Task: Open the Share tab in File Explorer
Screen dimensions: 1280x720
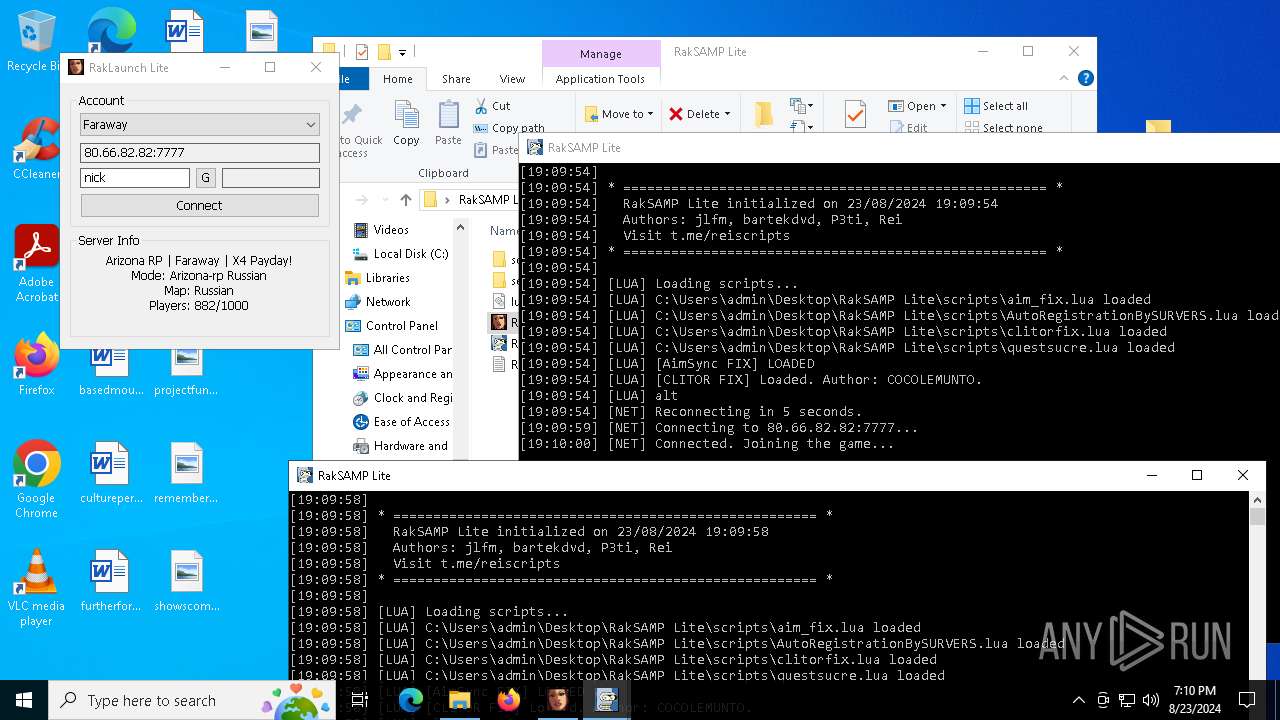Action: [456, 79]
